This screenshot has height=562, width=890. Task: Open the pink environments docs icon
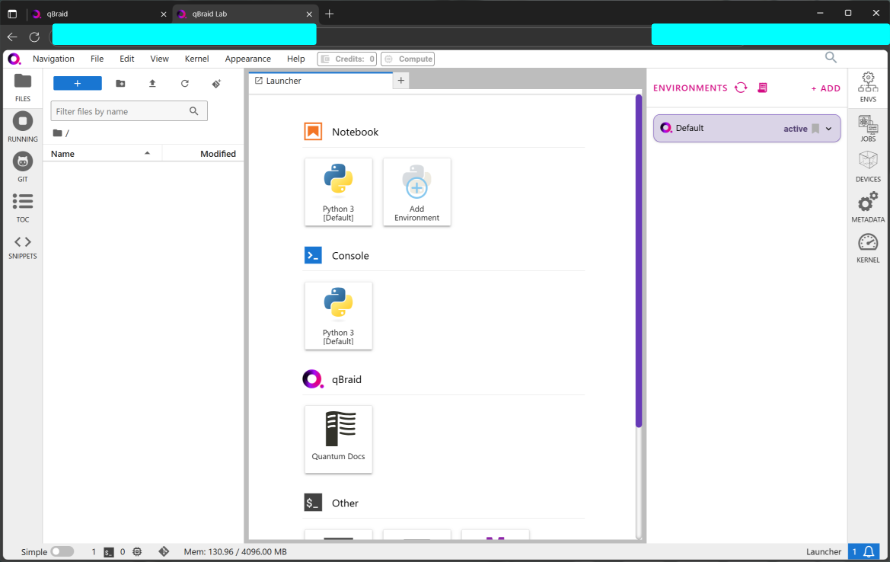pos(762,87)
